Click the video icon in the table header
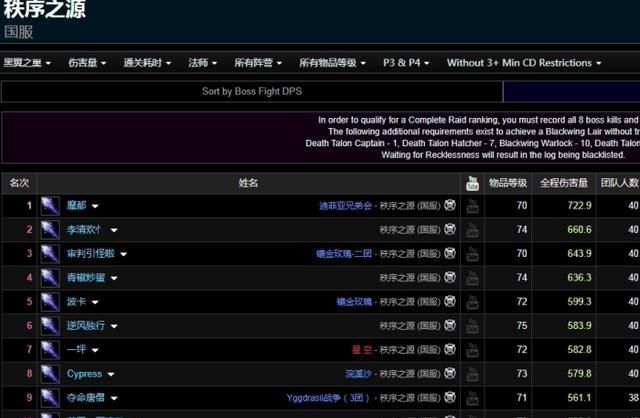 [x=472, y=183]
